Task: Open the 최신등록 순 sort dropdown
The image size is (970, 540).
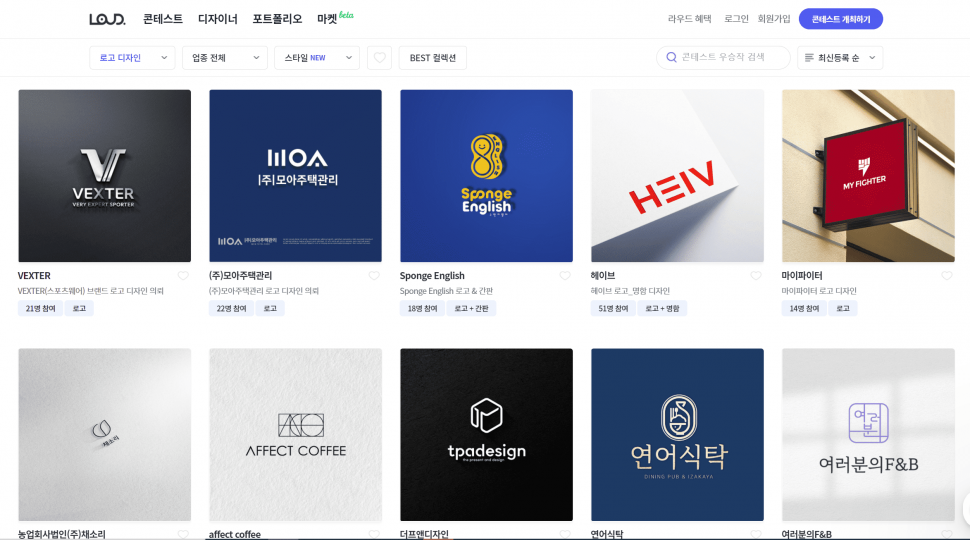Action: (x=840, y=58)
